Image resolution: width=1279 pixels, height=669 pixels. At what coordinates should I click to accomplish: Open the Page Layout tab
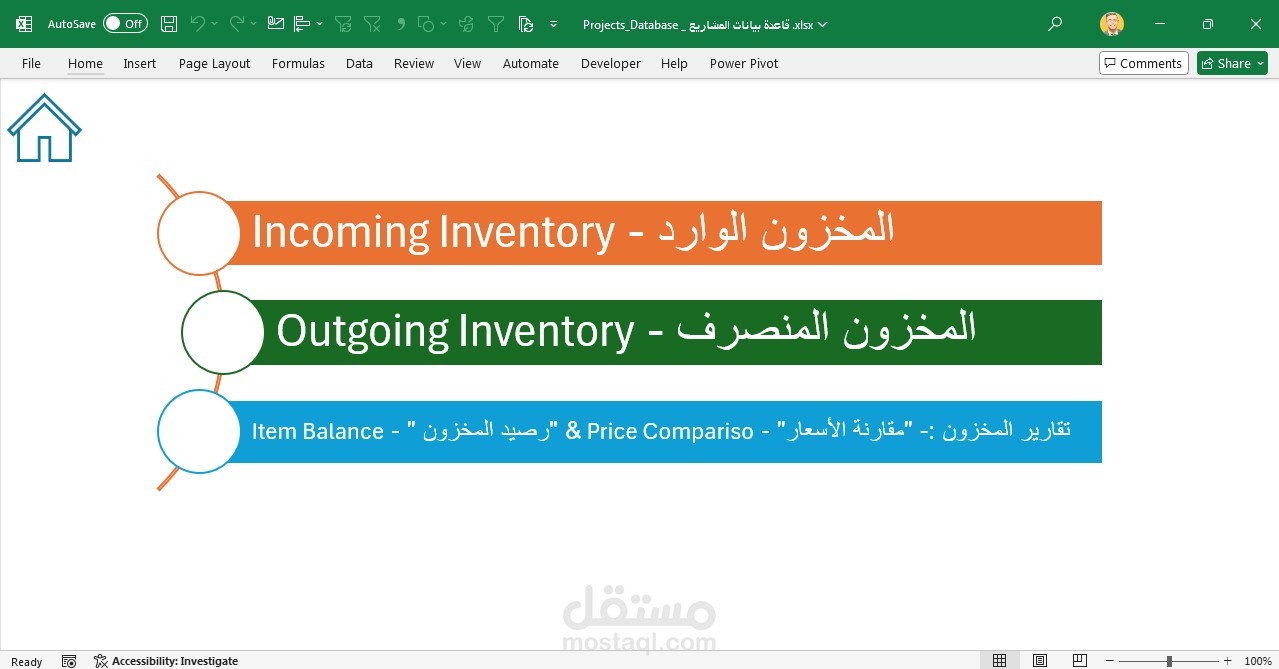coord(214,63)
